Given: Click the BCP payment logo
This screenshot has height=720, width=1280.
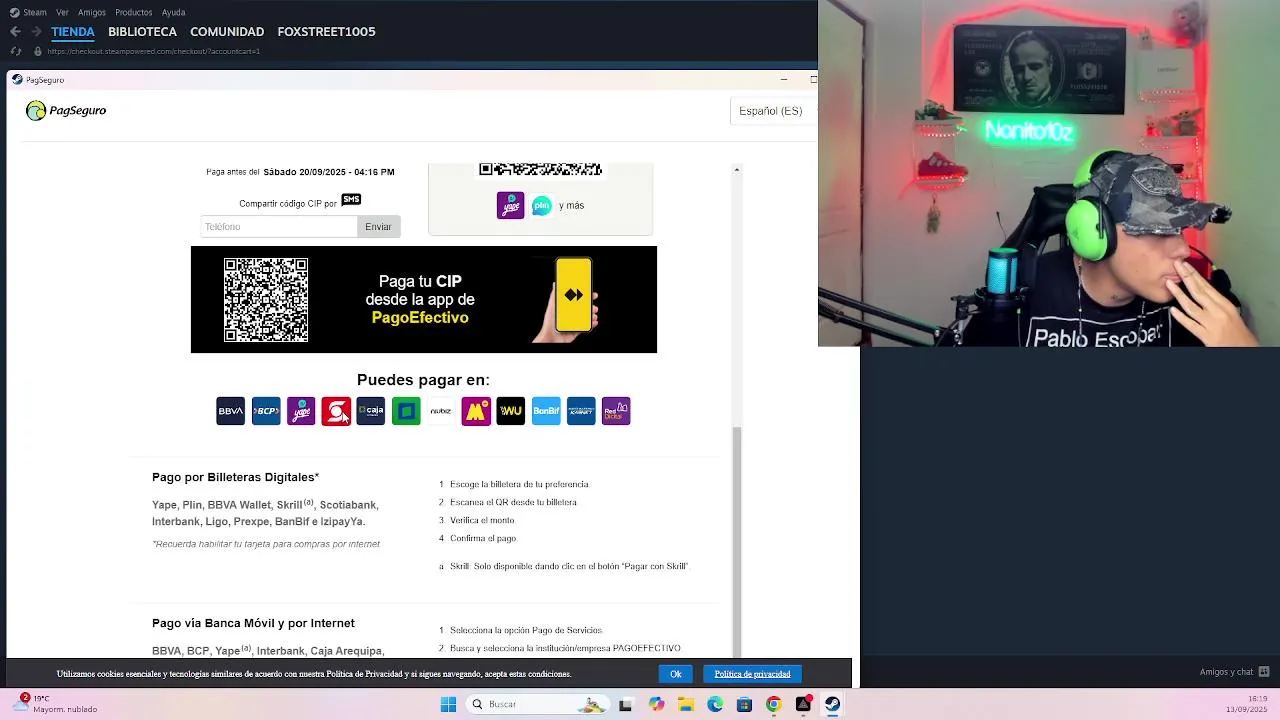Looking at the screenshot, I should tap(266, 411).
